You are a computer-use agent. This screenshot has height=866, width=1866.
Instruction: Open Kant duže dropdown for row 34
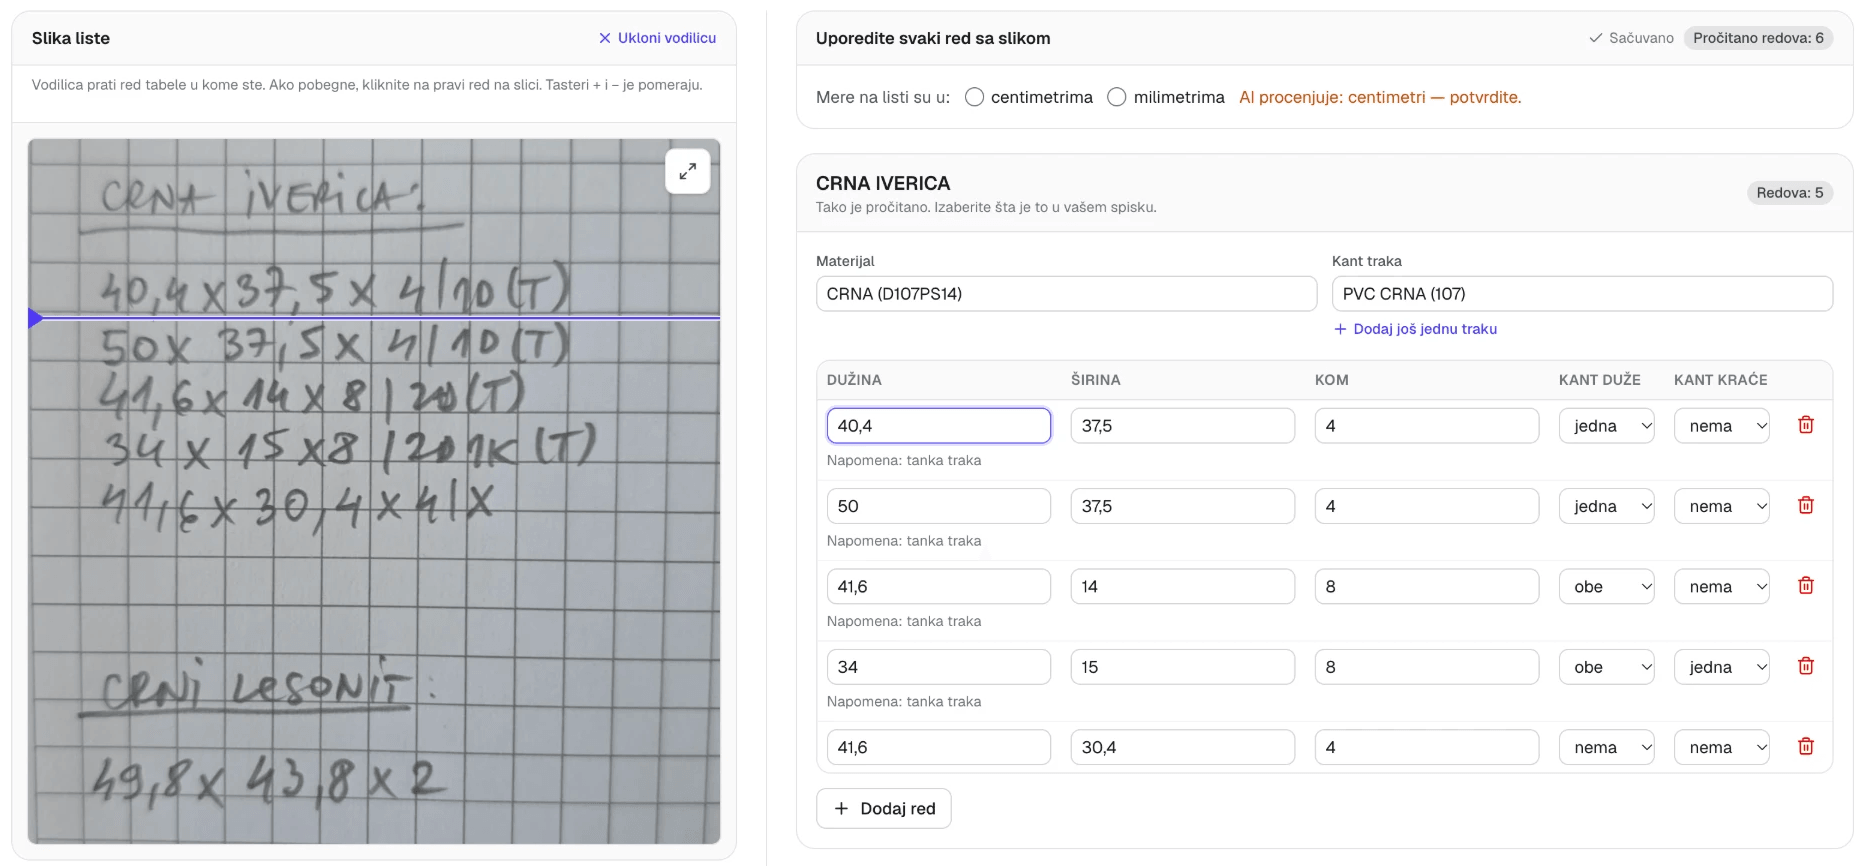tap(1607, 667)
